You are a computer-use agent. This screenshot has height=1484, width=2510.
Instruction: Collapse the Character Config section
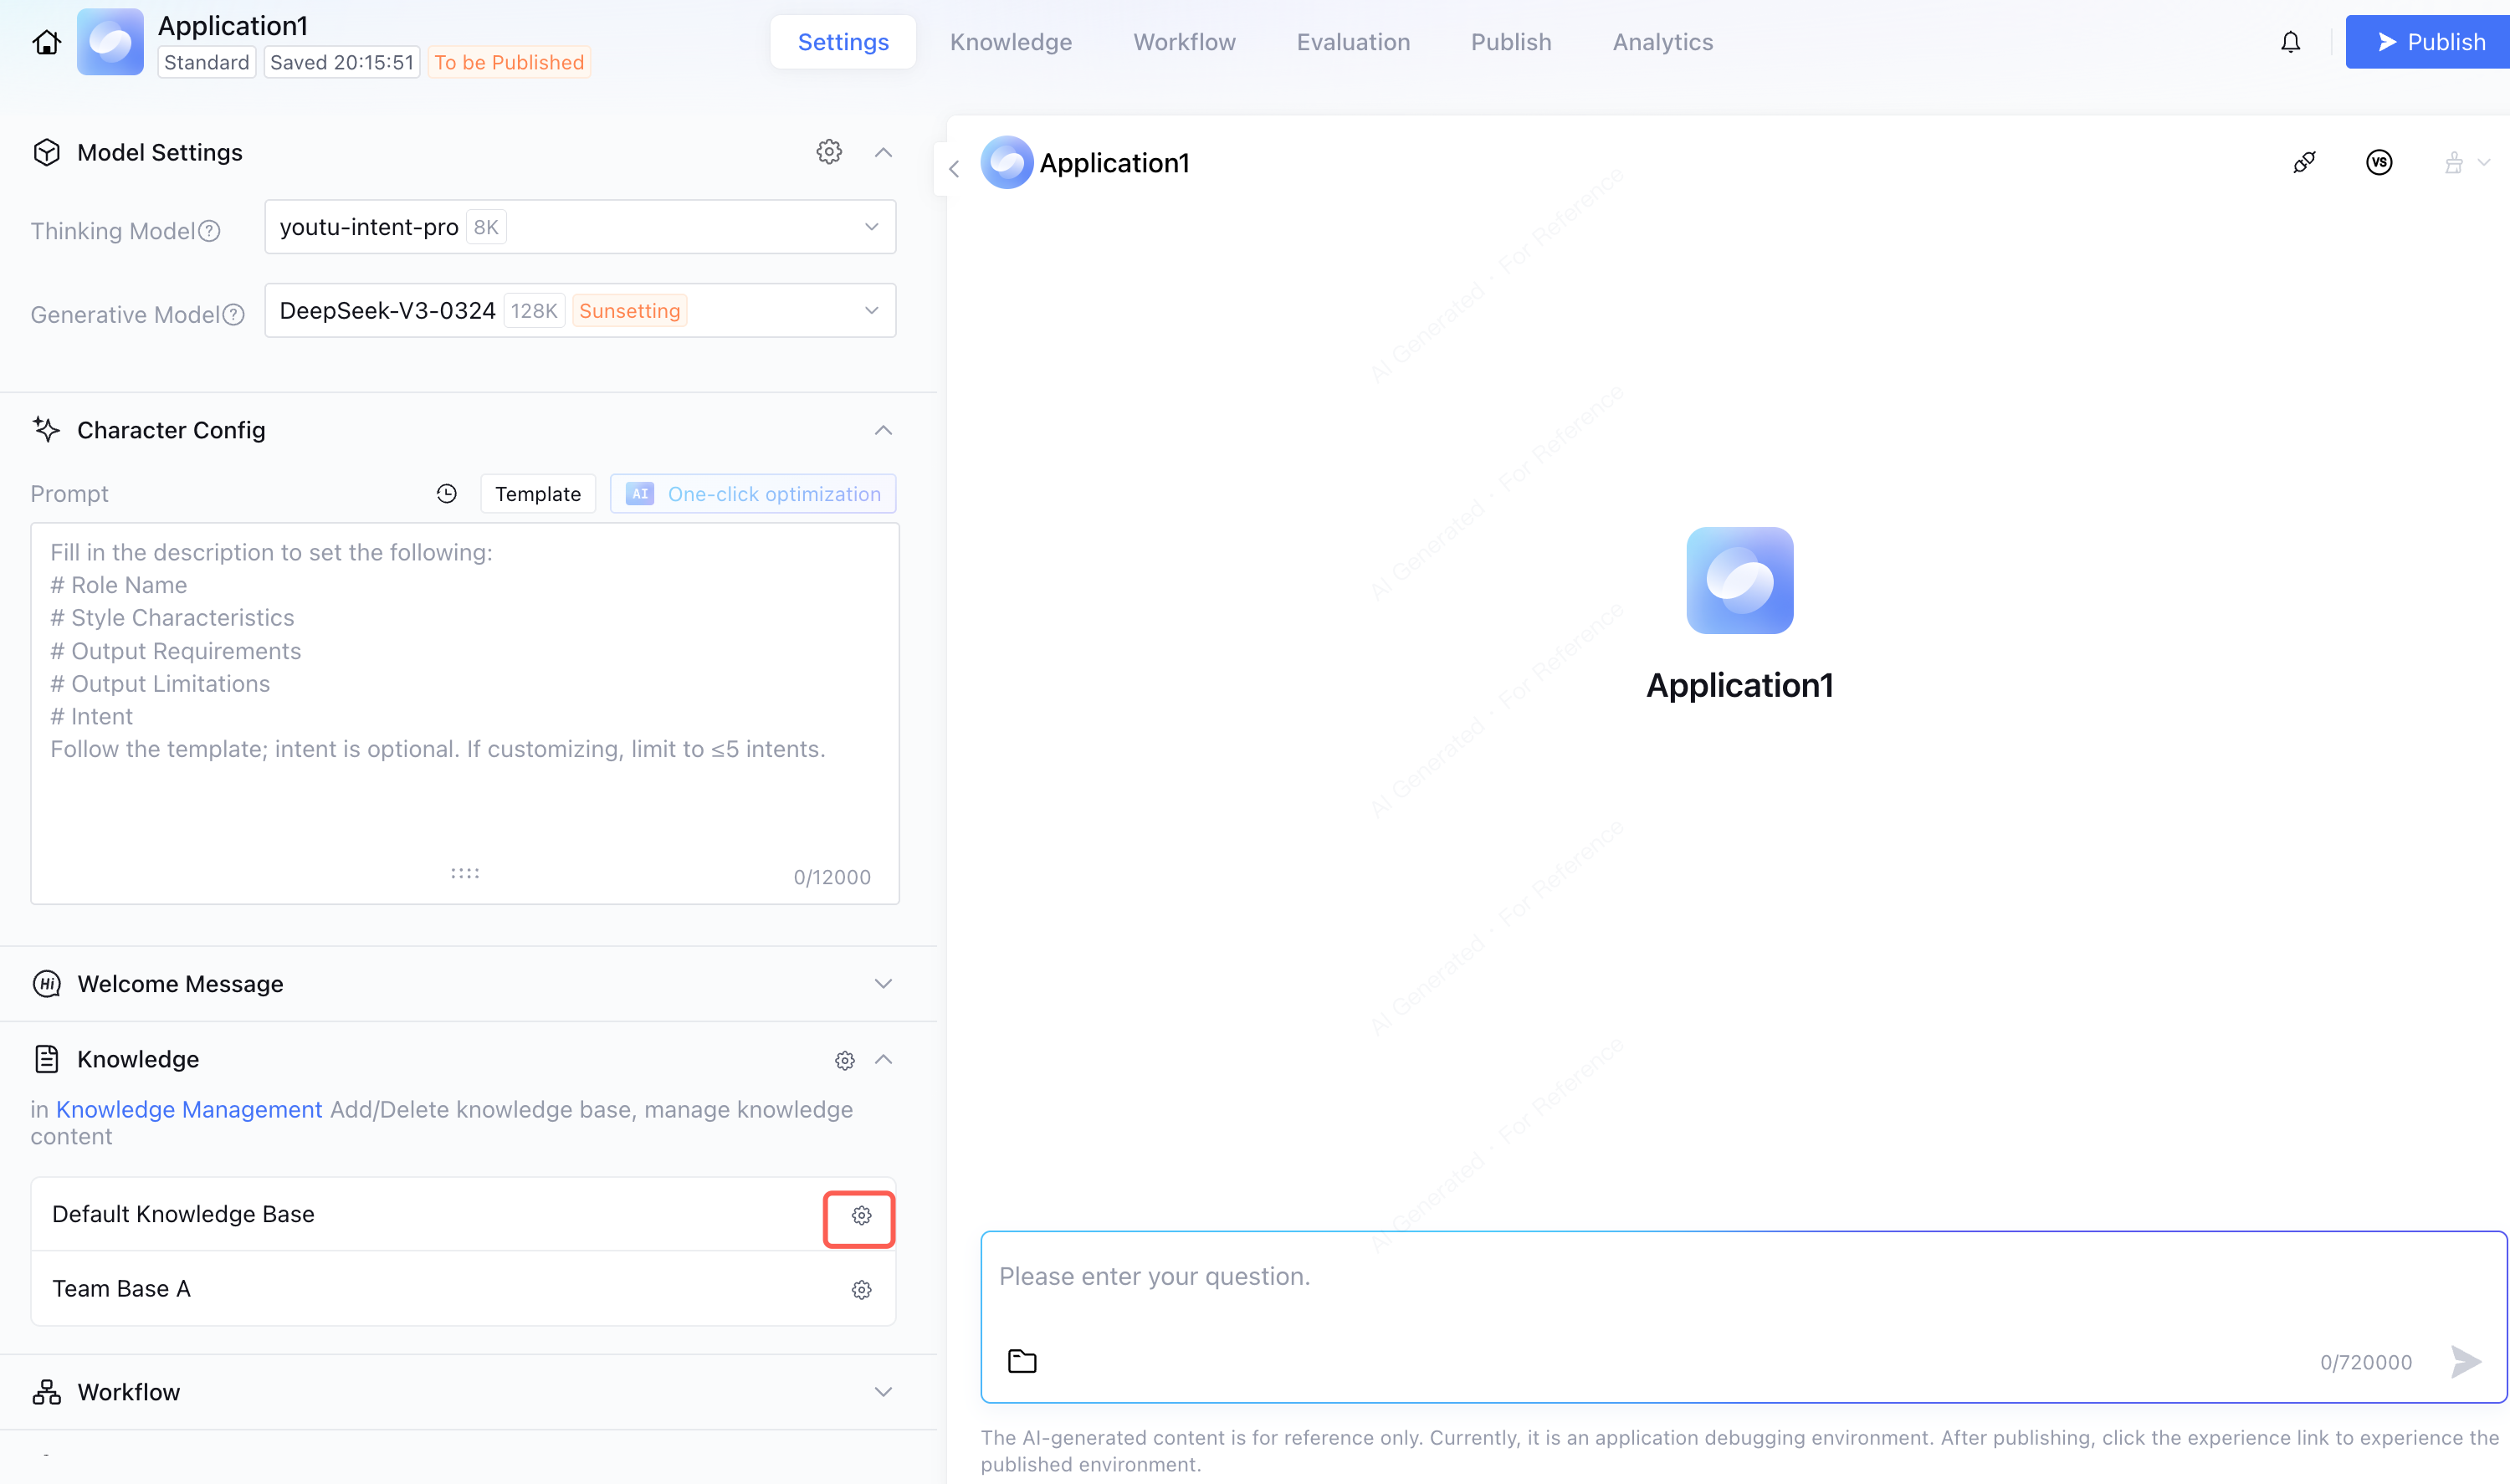(883, 430)
